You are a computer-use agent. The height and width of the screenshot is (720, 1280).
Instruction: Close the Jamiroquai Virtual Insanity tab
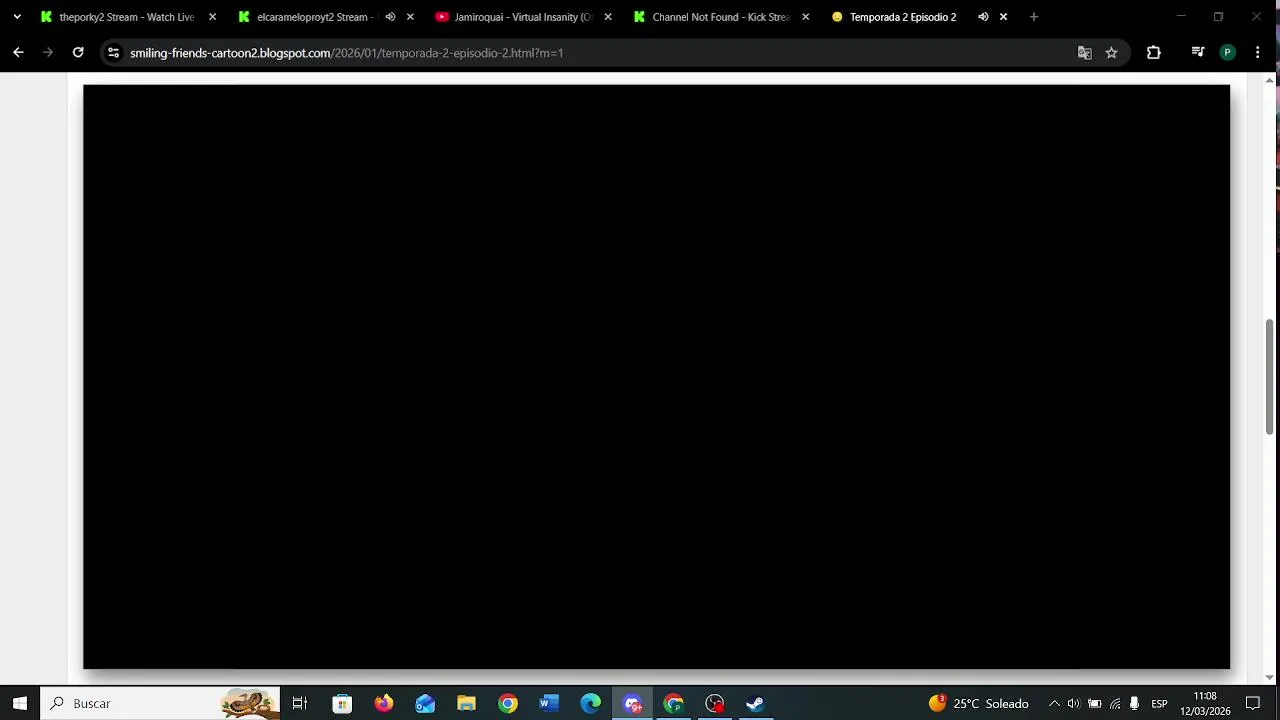pos(608,17)
